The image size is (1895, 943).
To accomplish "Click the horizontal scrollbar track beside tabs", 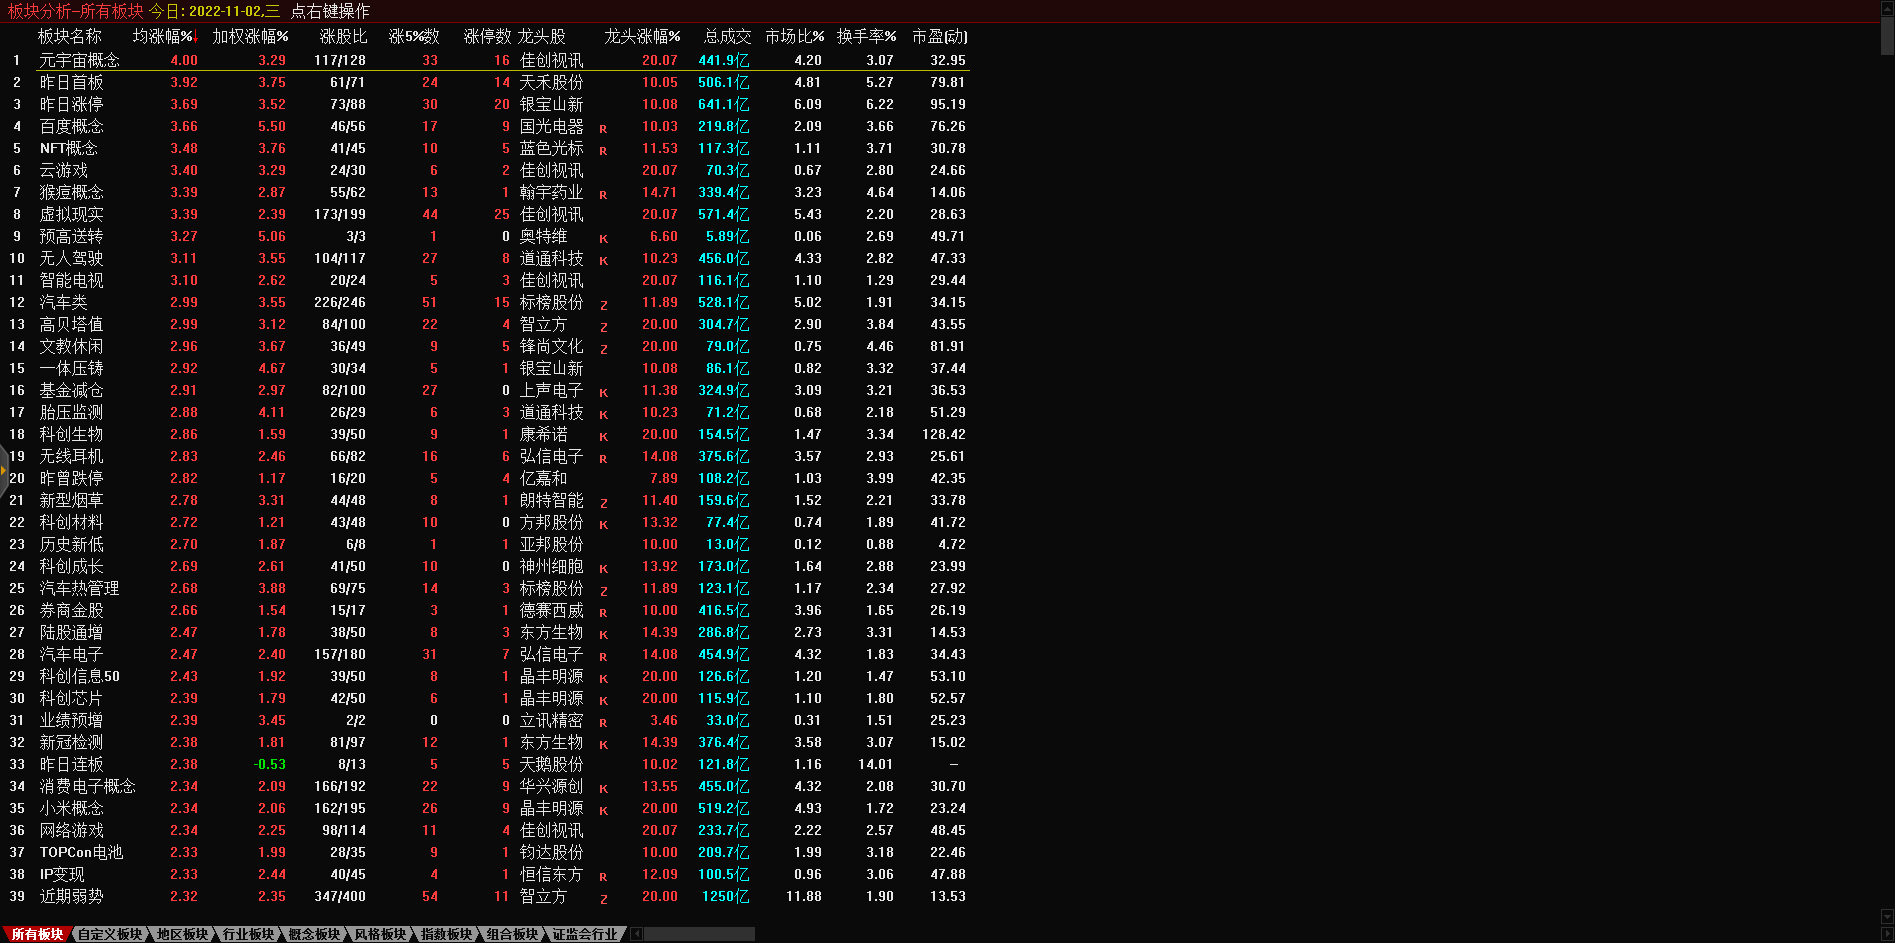I will 700,934.
